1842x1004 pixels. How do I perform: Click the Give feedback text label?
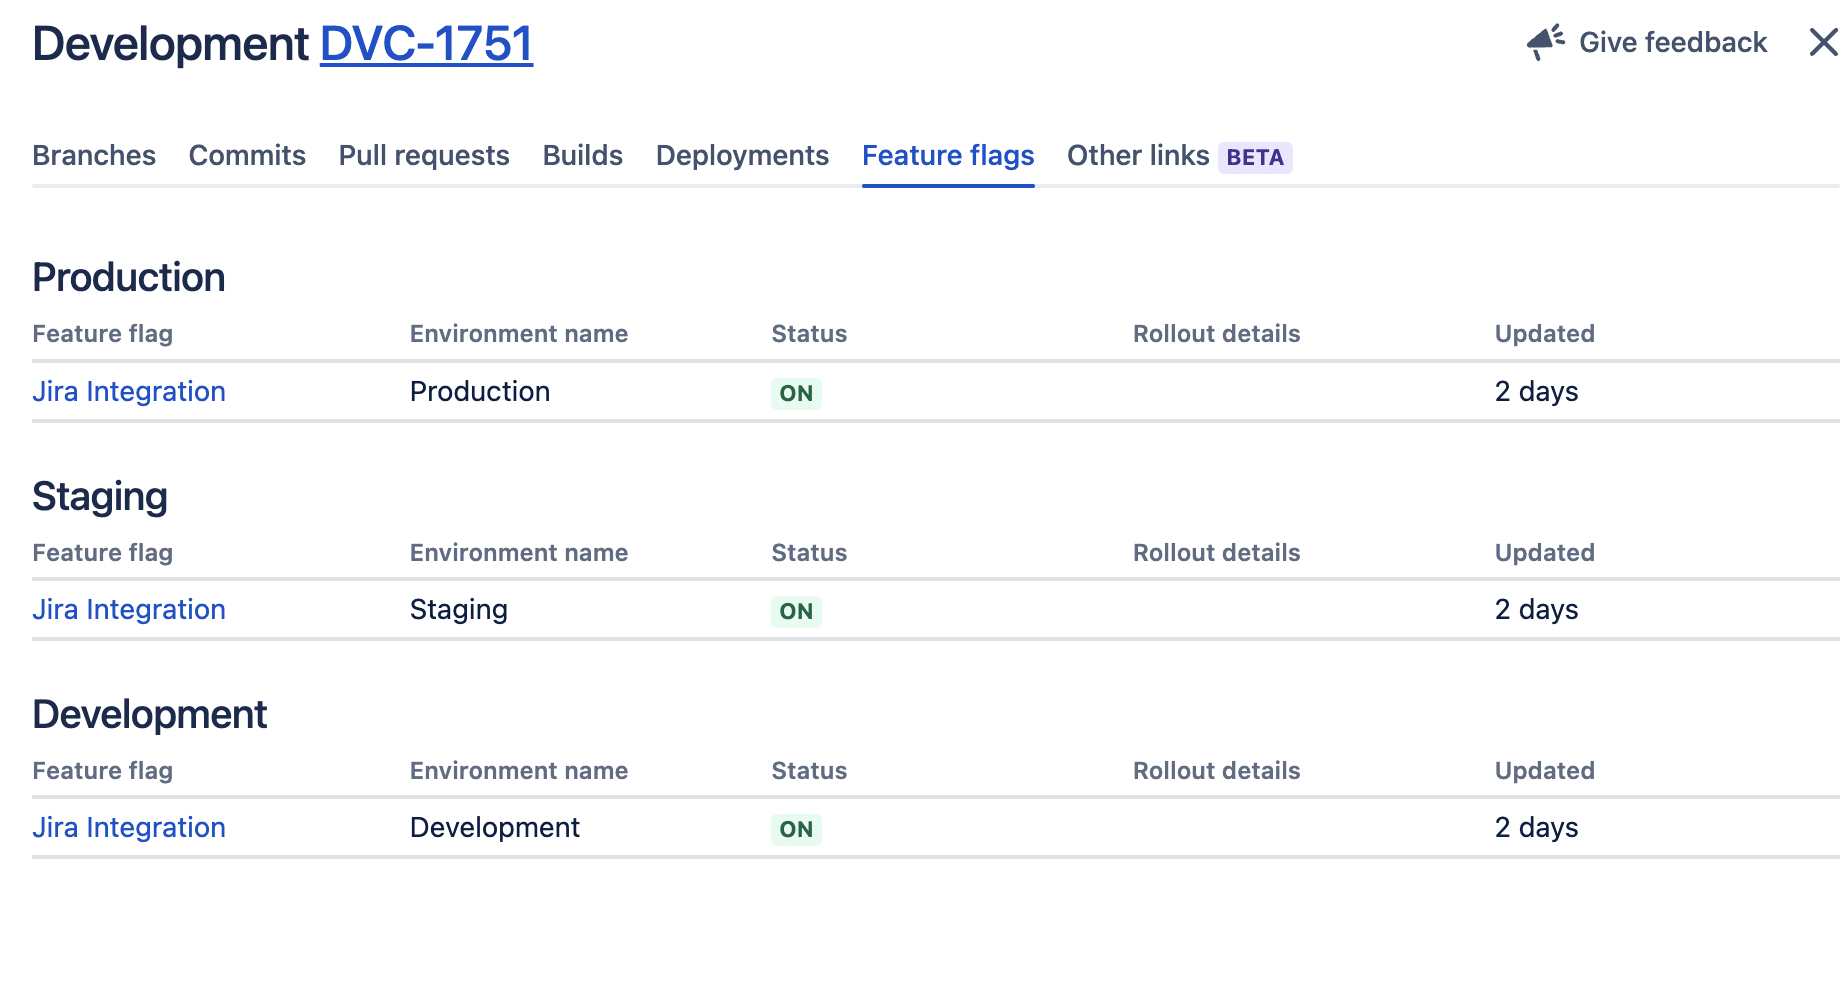[1672, 42]
